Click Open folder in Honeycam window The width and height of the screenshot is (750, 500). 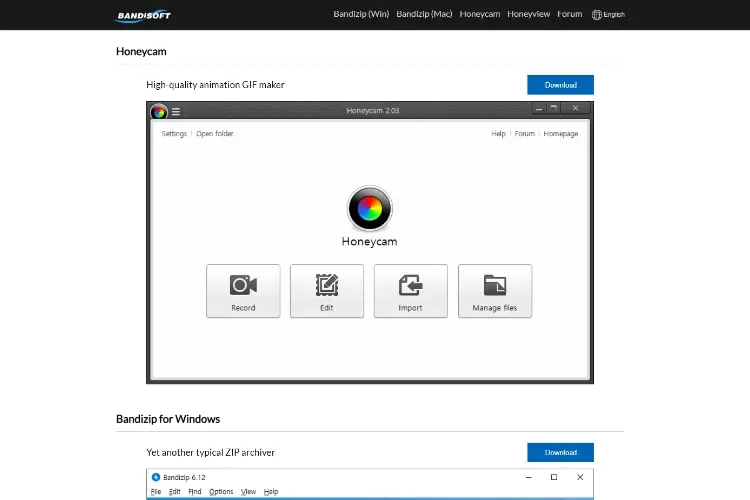pos(215,133)
